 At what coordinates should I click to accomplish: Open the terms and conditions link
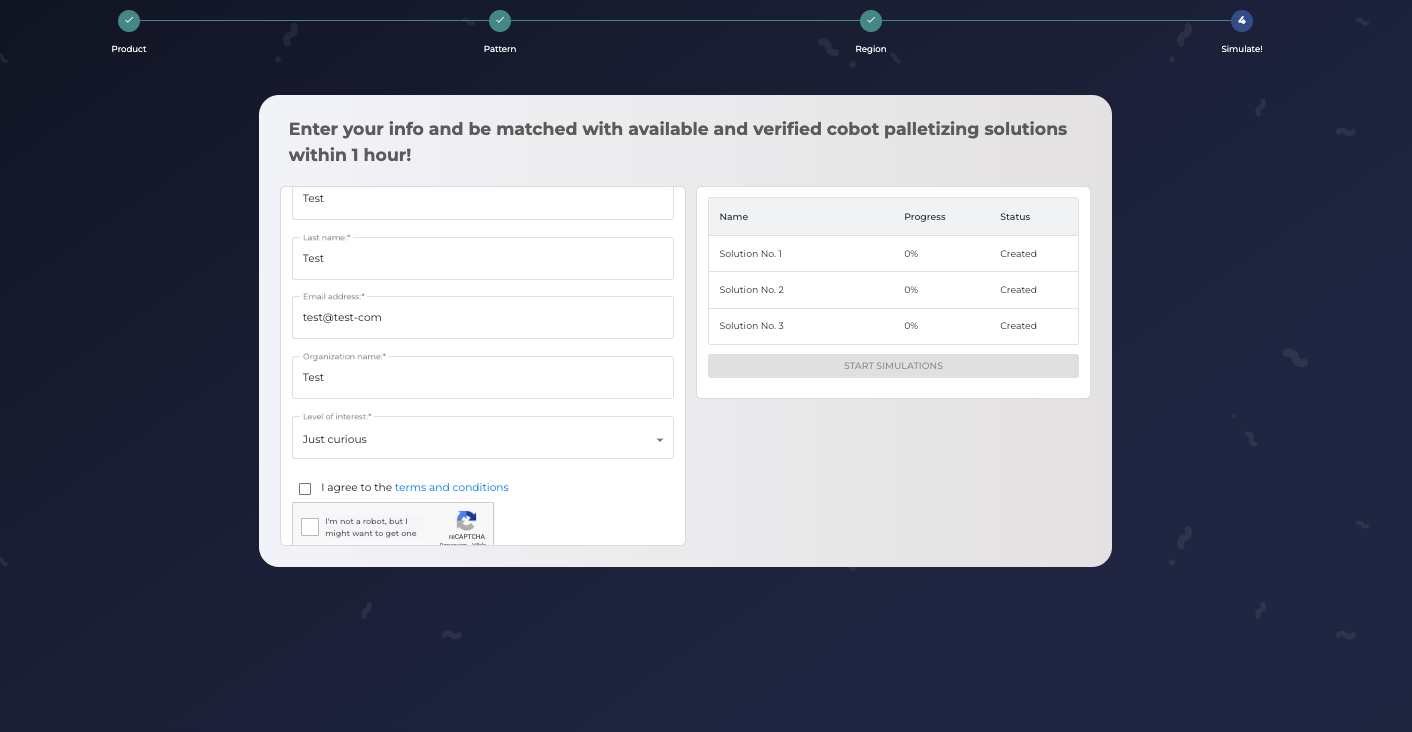click(451, 488)
